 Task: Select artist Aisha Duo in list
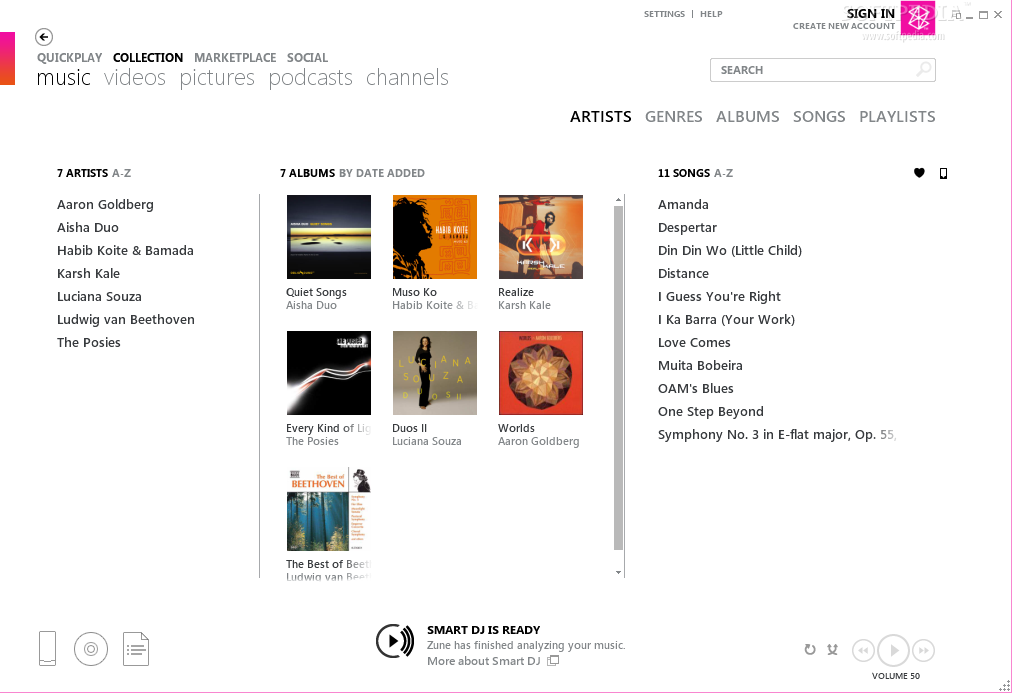point(88,227)
